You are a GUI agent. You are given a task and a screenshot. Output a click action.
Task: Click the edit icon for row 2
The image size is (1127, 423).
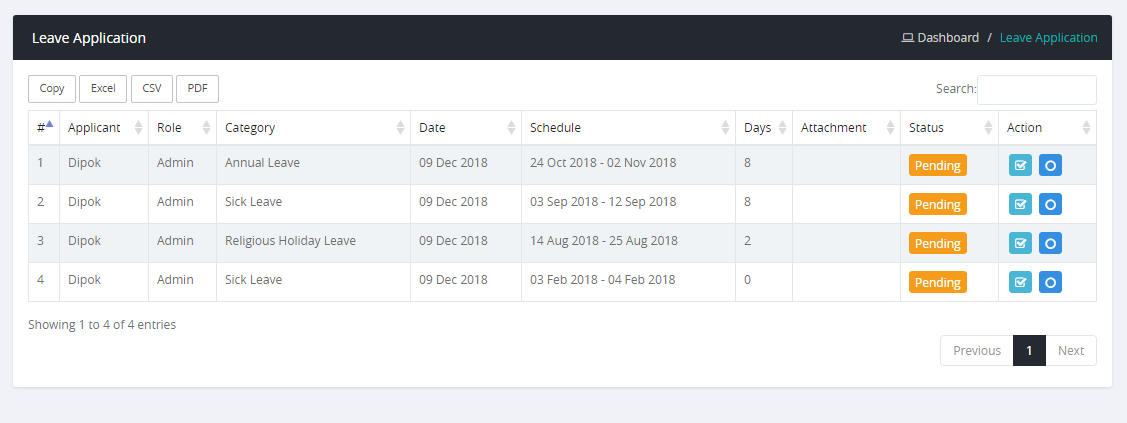(1020, 205)
